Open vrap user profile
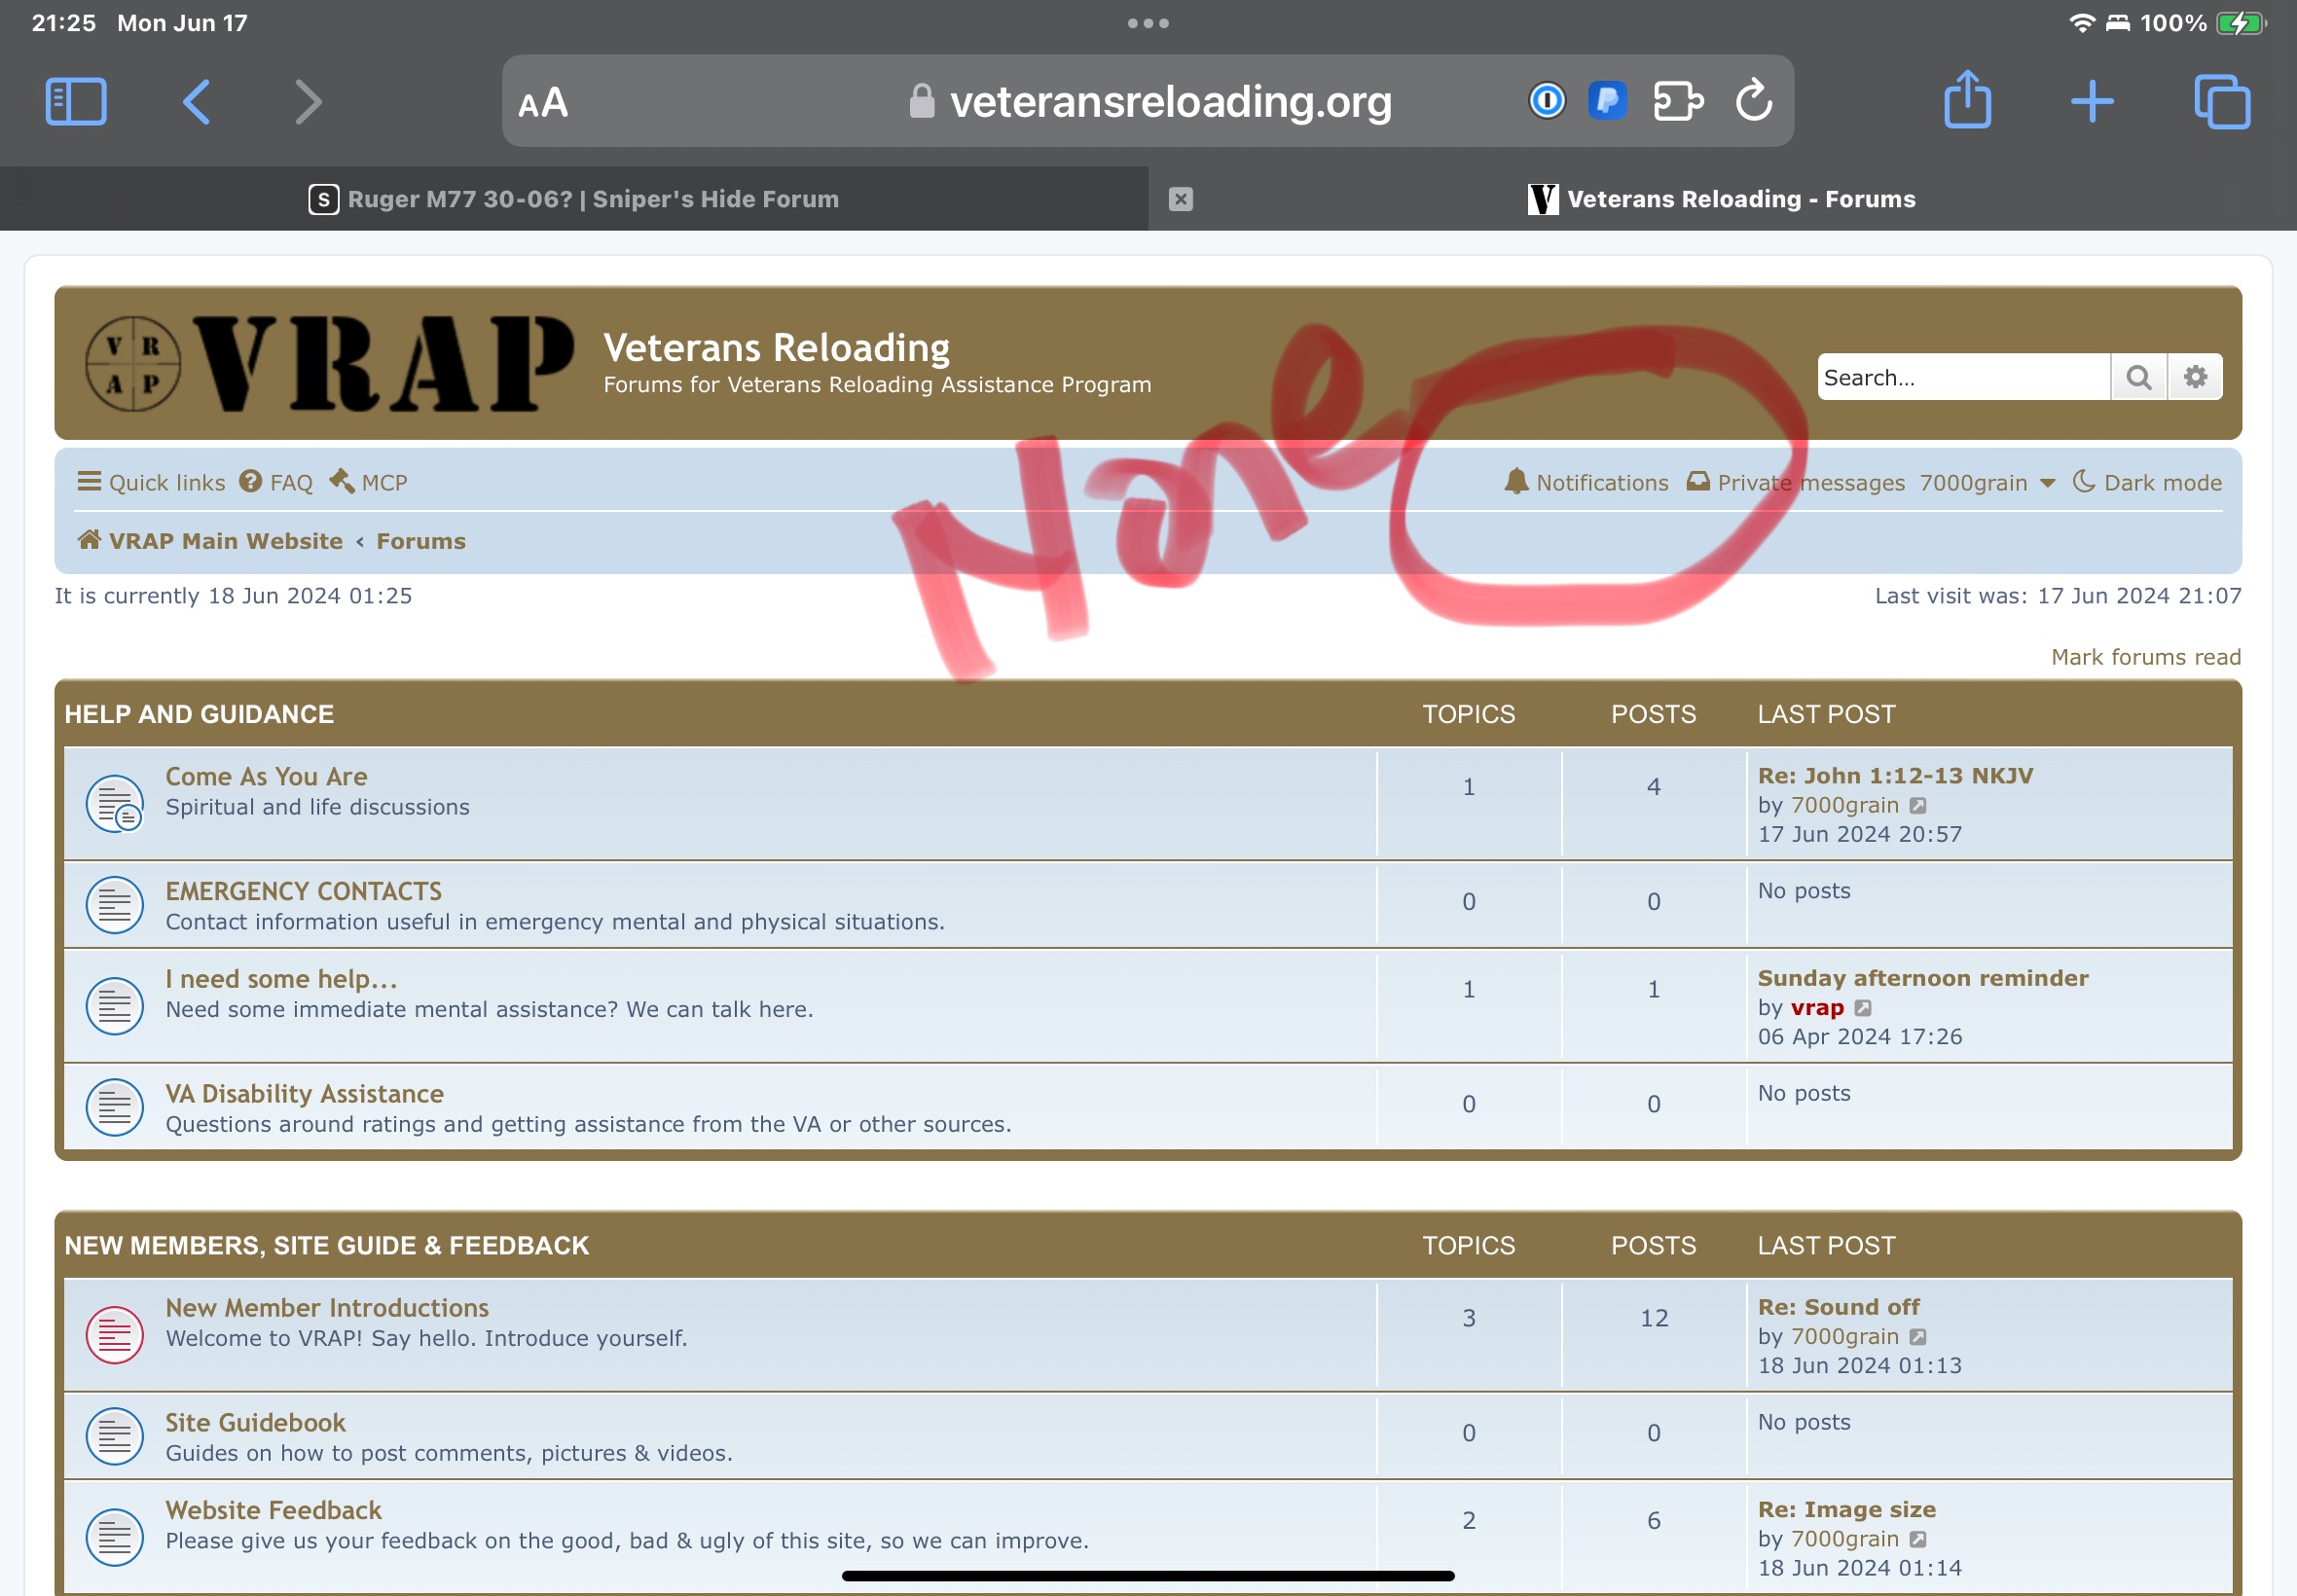2297x1596 pixels. 1816,1008
